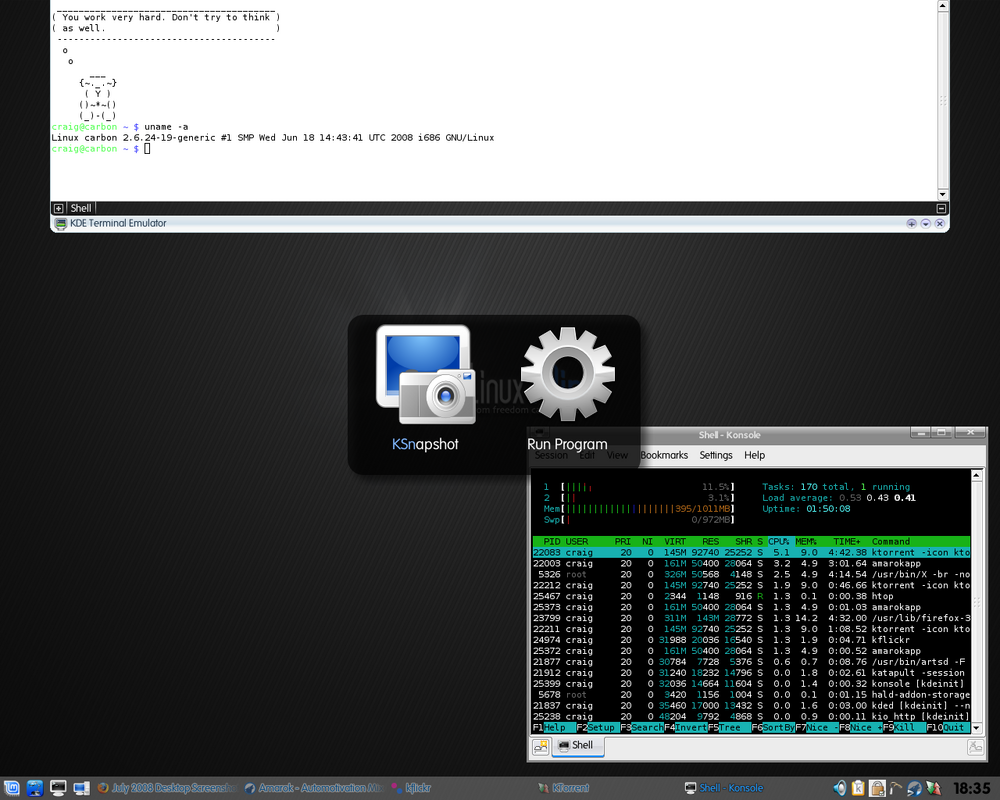Screen dimensions: 1000x800
Task: Open the Bookmarks menu in Konsole
Action: (x=664, y=455)
